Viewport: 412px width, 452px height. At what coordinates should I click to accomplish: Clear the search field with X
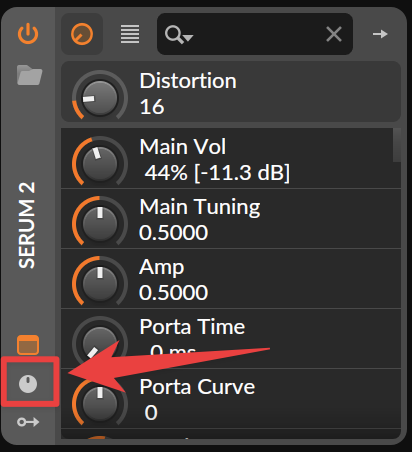(334, 34)
